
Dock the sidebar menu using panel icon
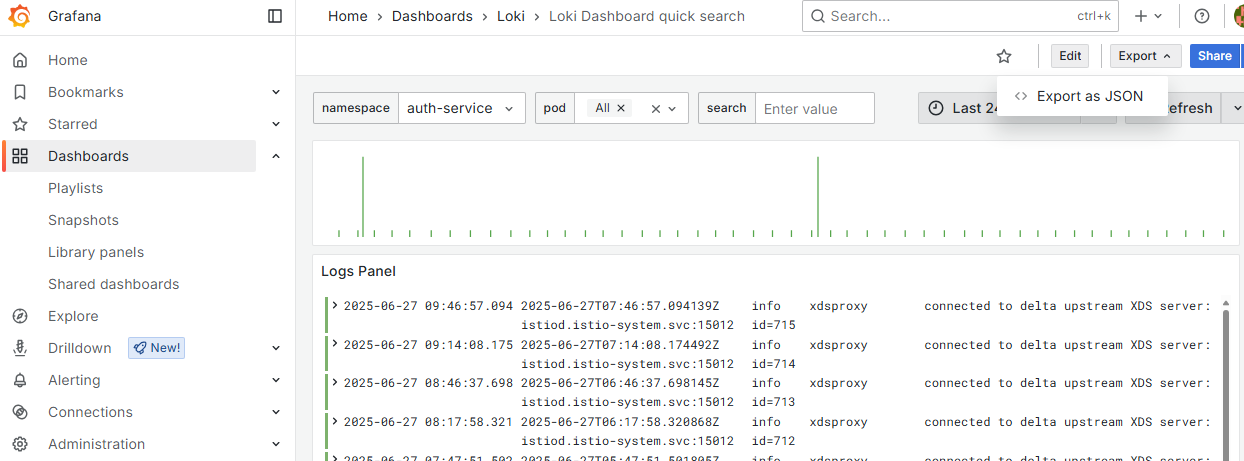click(275, 17)
